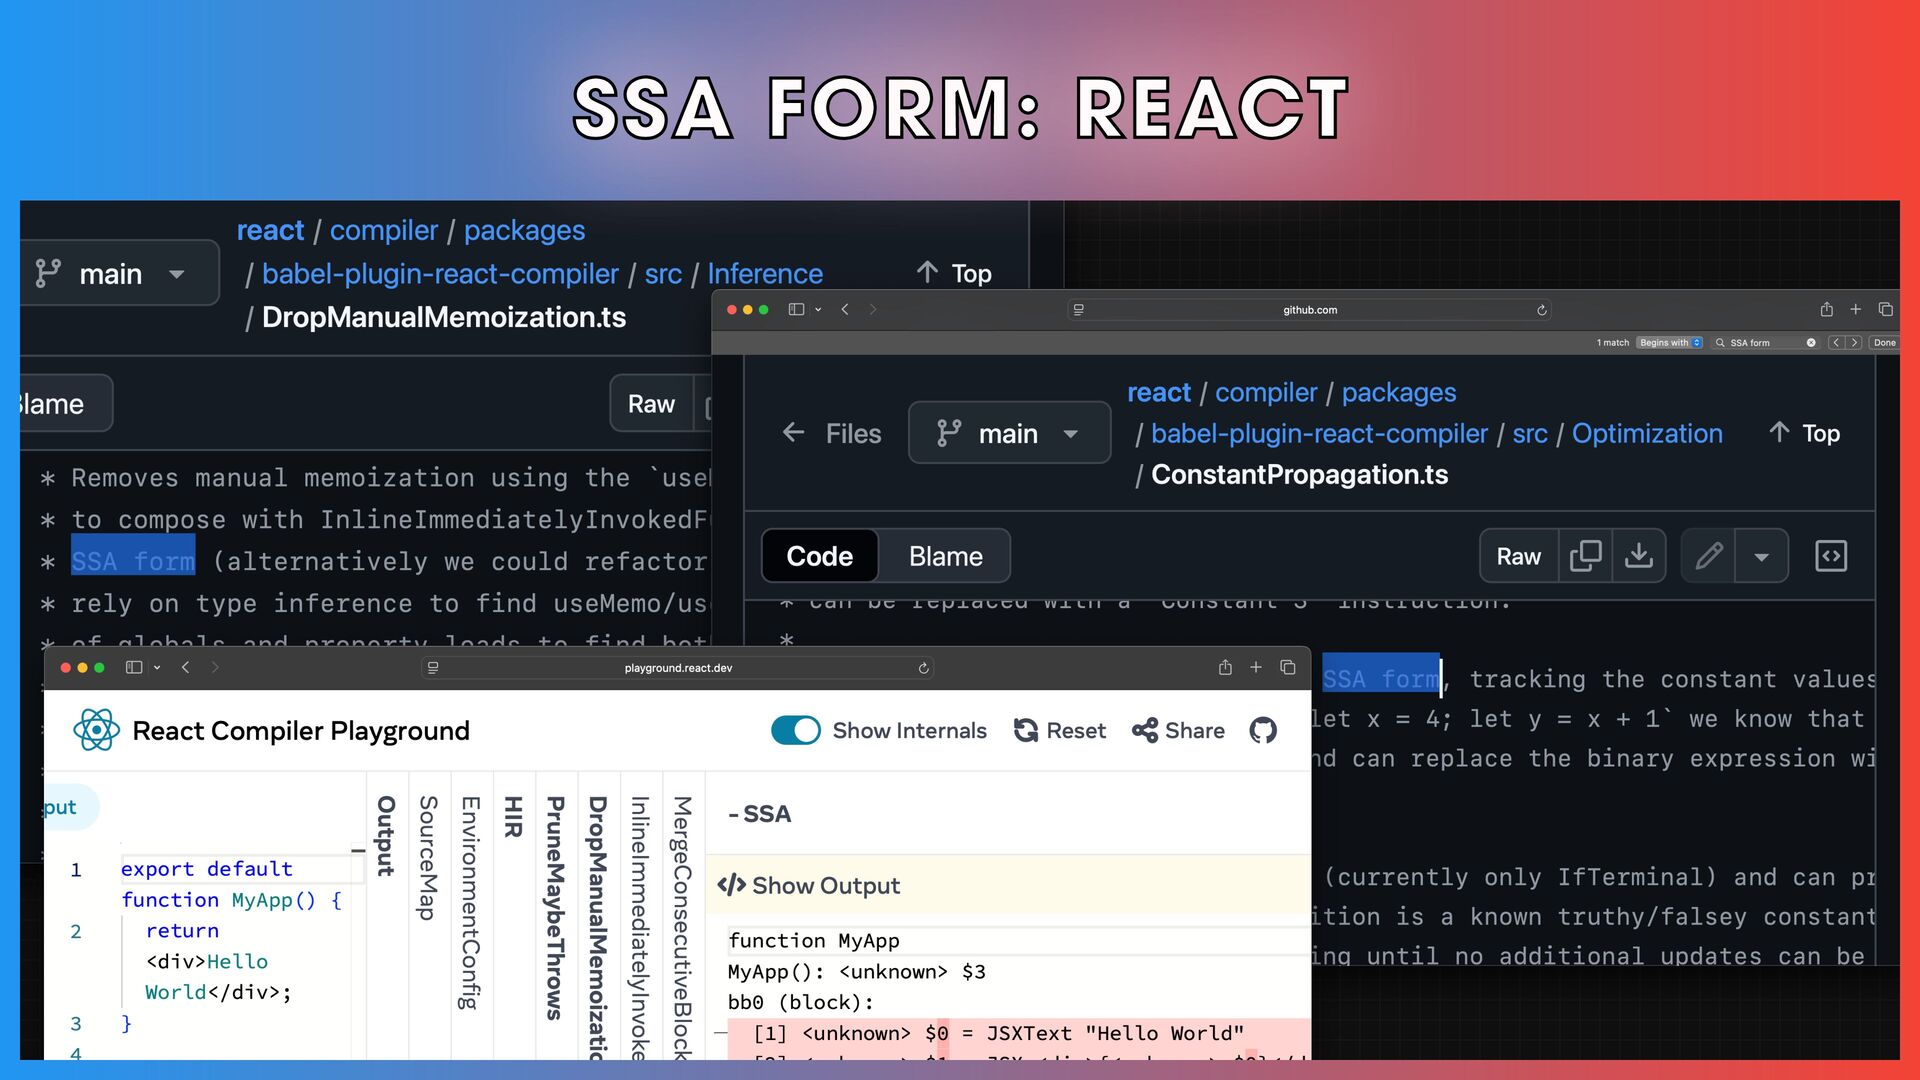Click the download raw file icon
The image size is (1920, 1080).
click(1638, 556)
